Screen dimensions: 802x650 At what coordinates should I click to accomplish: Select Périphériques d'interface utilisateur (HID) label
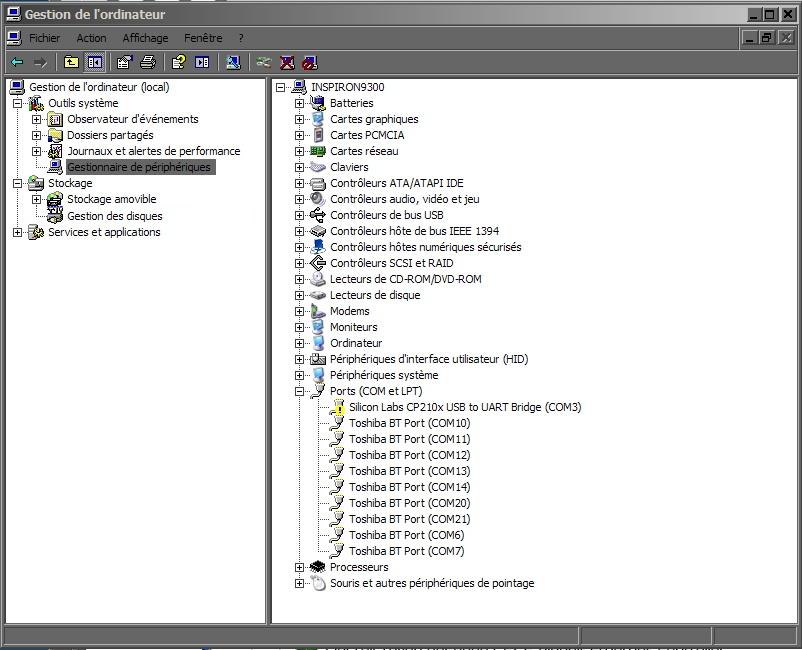pos(429,359)
